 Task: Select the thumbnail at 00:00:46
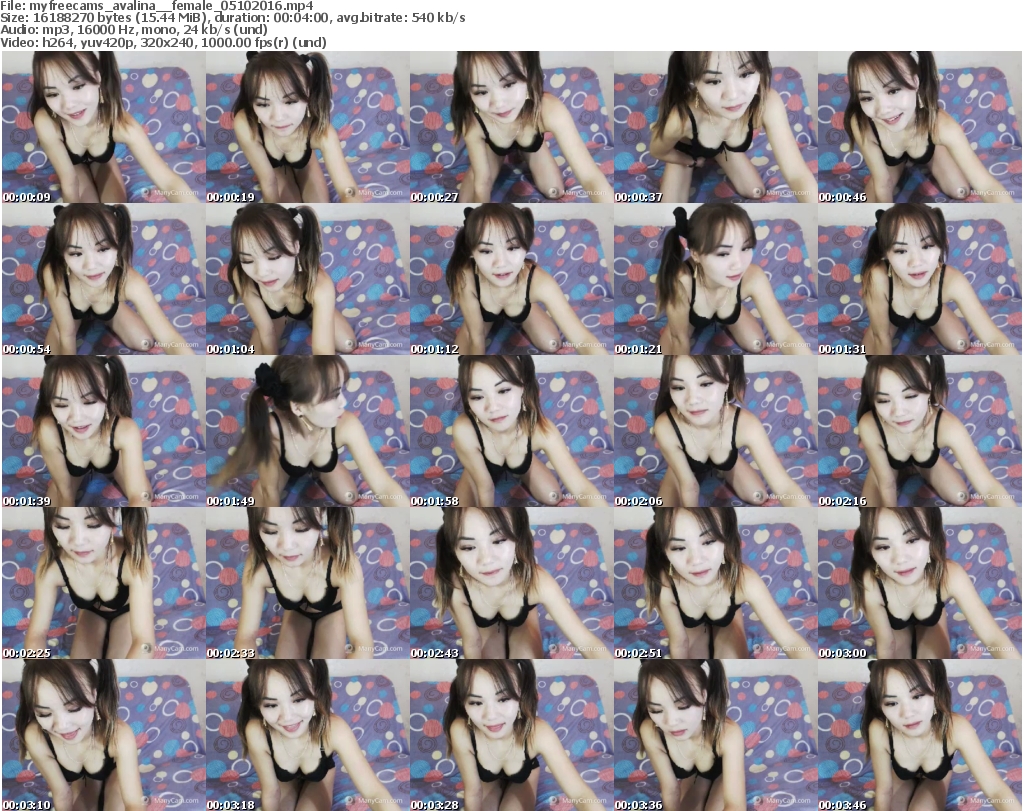(x=919, y=127)
